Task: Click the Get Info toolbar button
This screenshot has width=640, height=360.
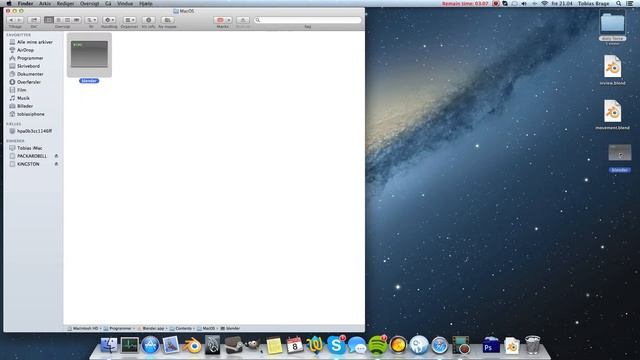Action: coord(149,20)
